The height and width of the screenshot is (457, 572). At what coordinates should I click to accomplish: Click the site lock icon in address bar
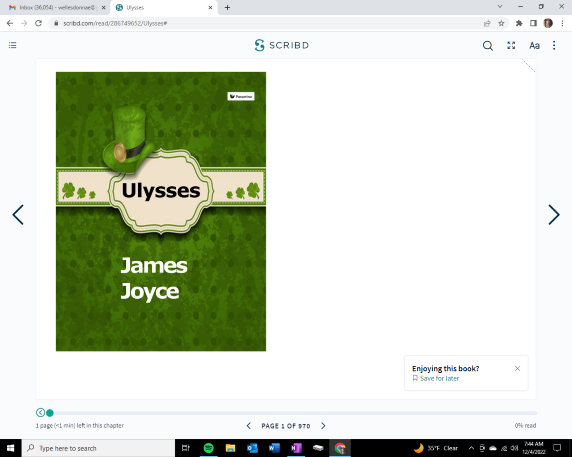(56, 23)
